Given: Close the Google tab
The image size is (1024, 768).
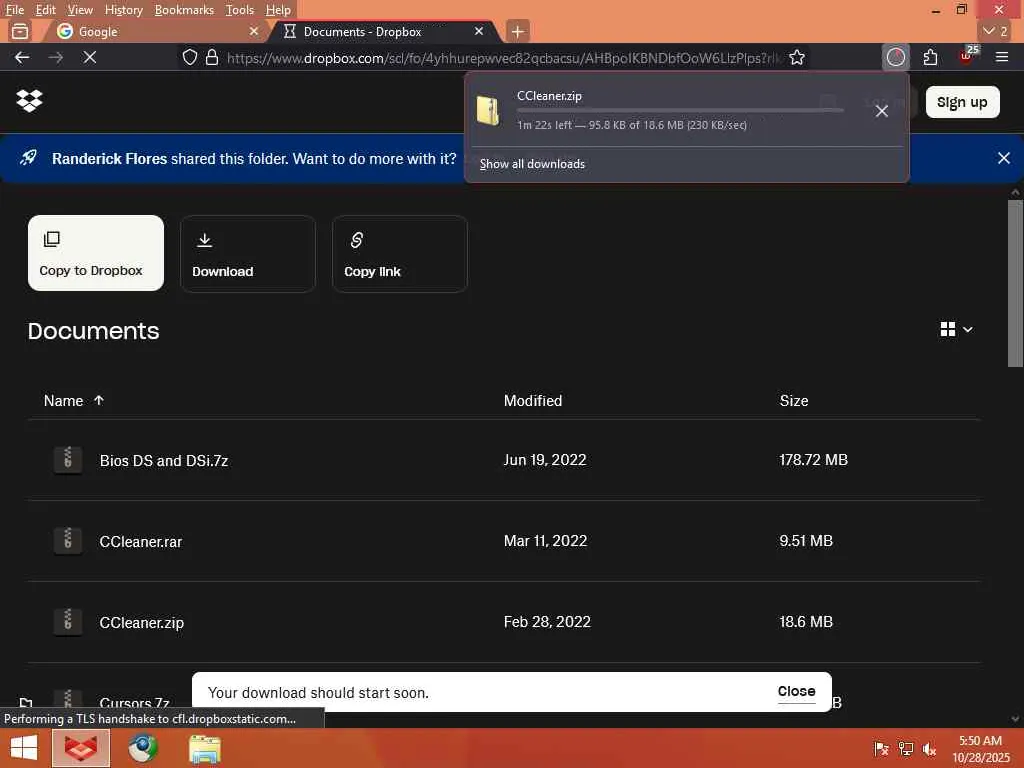Looking at the screenshot, I should [x=254, y=31].
